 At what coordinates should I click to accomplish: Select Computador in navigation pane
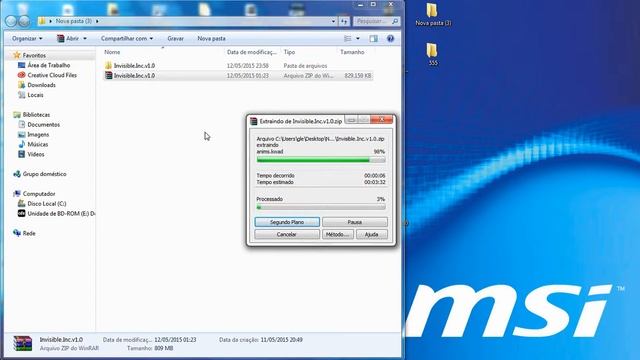(x=39, y=193)
